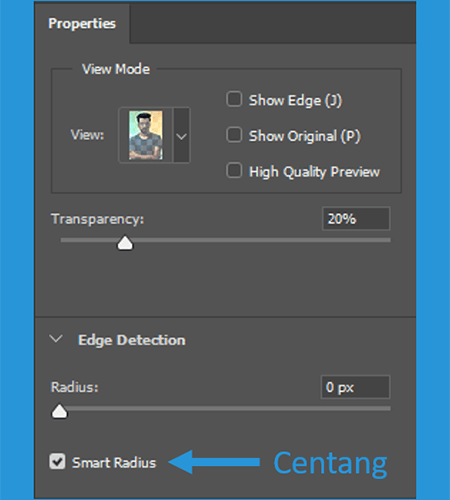Open the View mode dropdown arrow
450x500 pixels.
[x=182, y=135]
